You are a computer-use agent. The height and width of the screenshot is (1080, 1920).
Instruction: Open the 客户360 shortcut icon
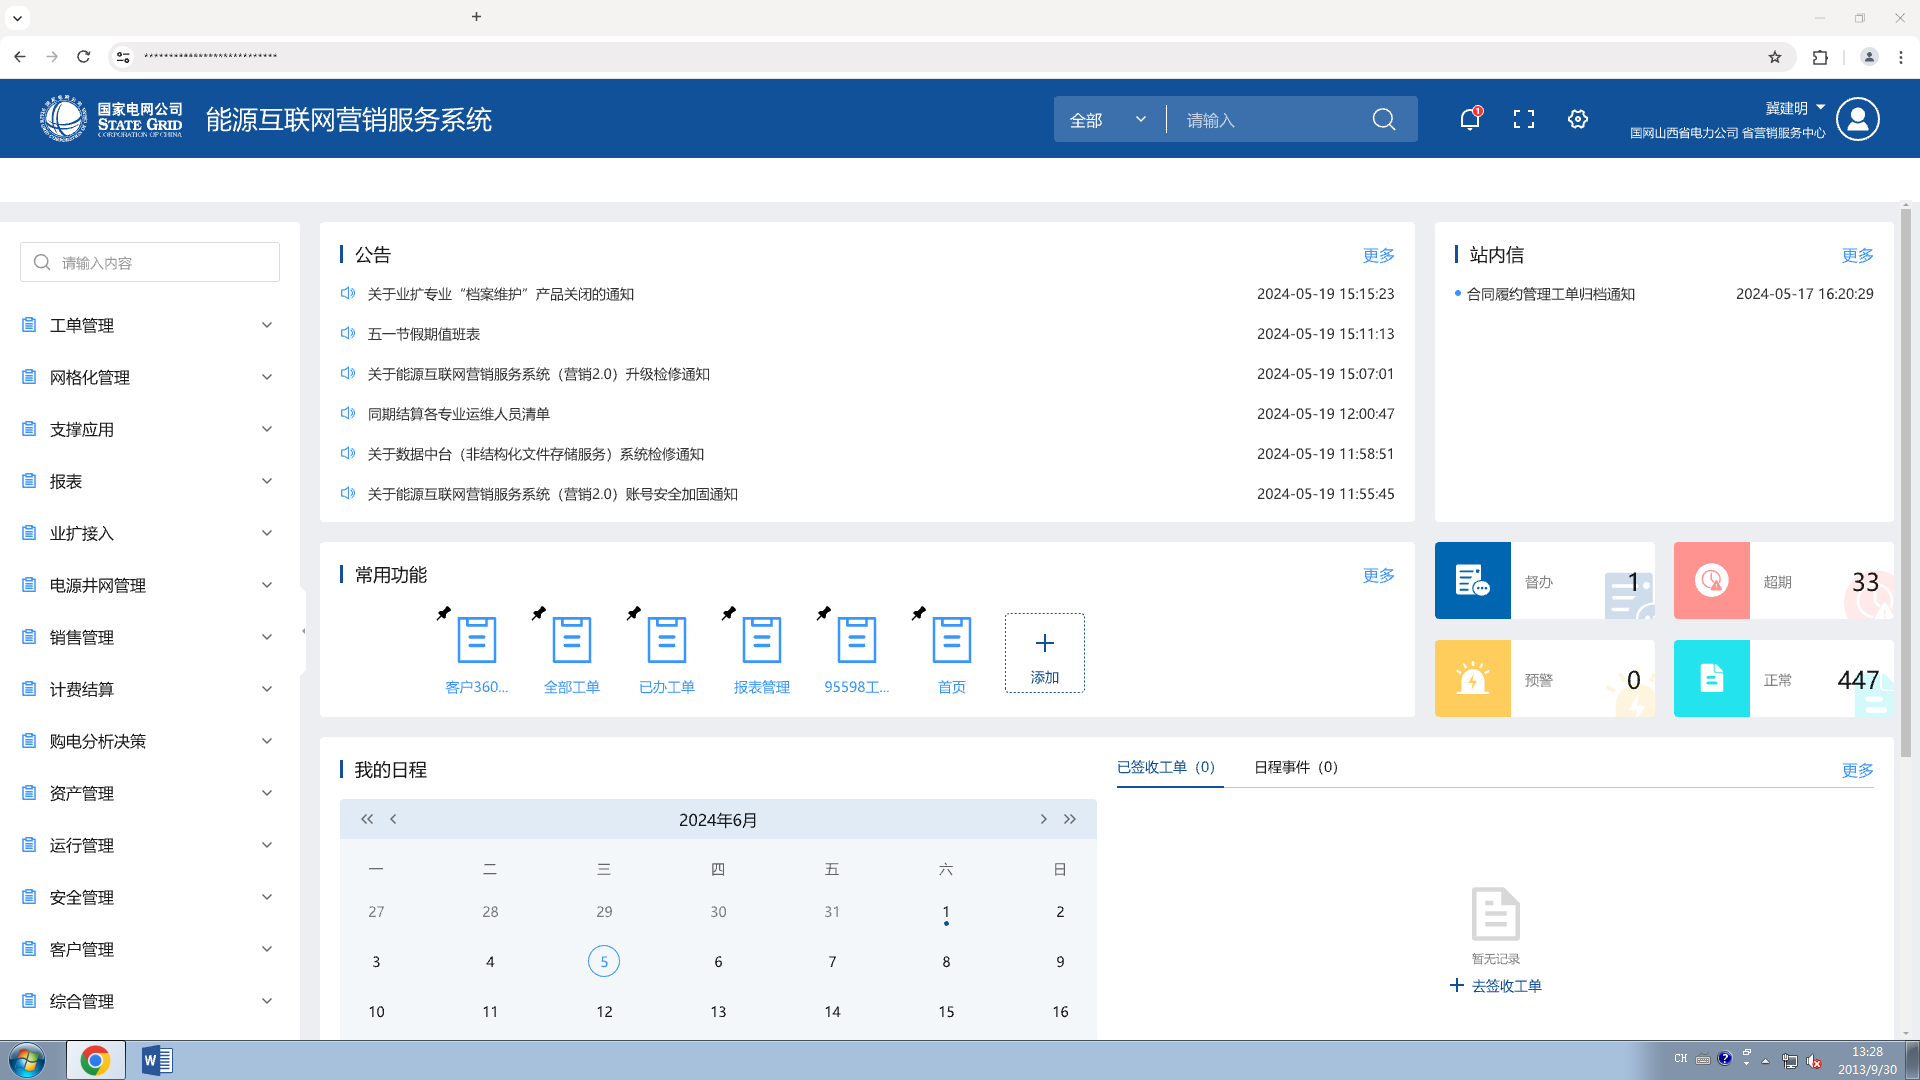(476, 640)
